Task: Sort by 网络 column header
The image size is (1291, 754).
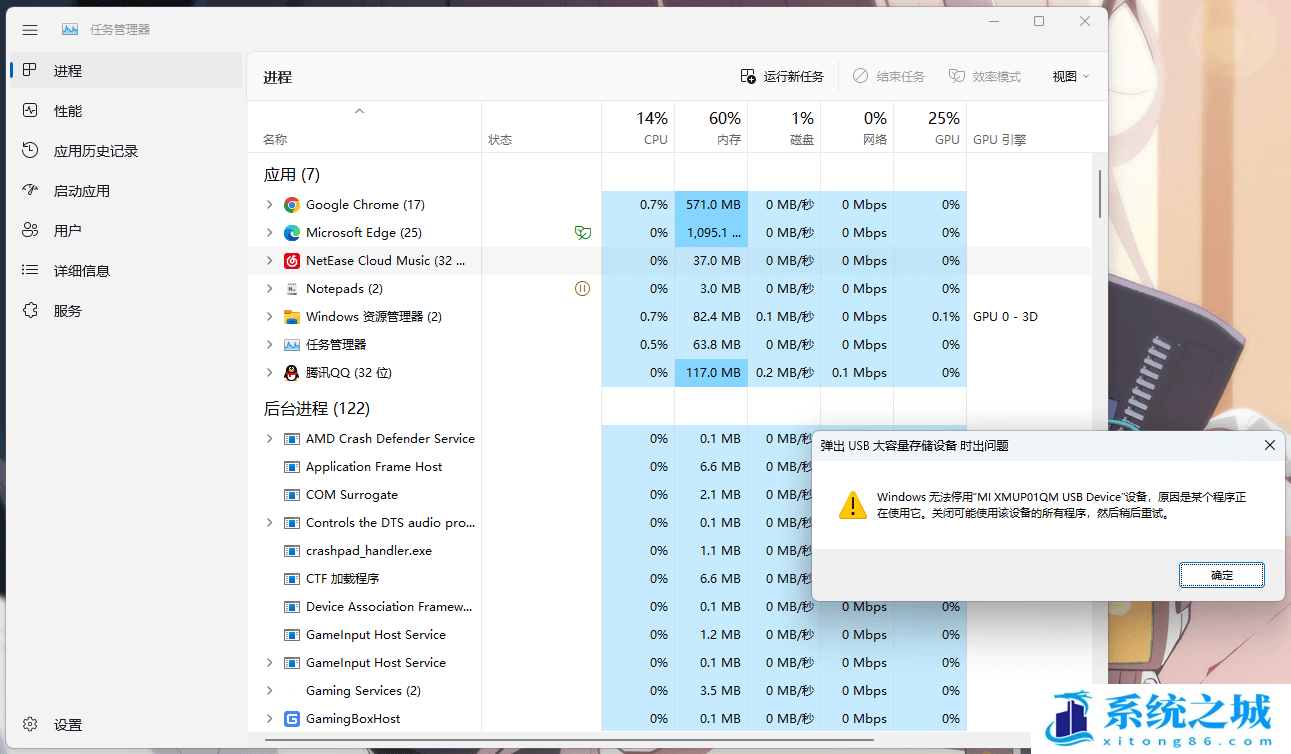Action: point(857,127)
